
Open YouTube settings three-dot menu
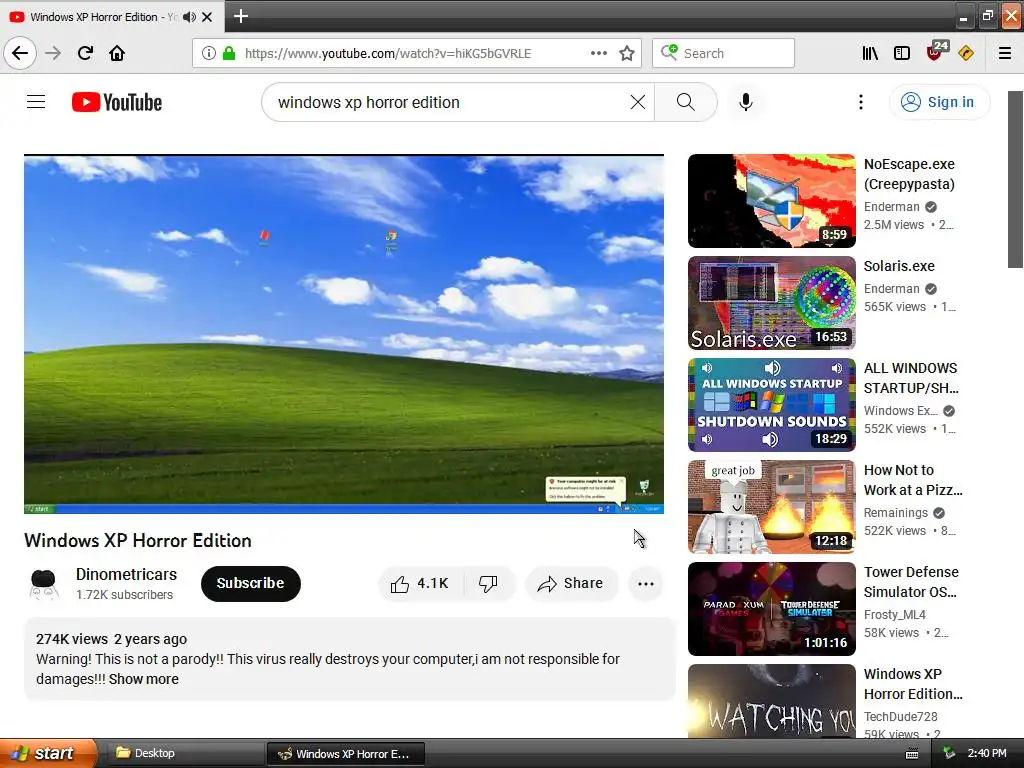[x=861, y=102]
